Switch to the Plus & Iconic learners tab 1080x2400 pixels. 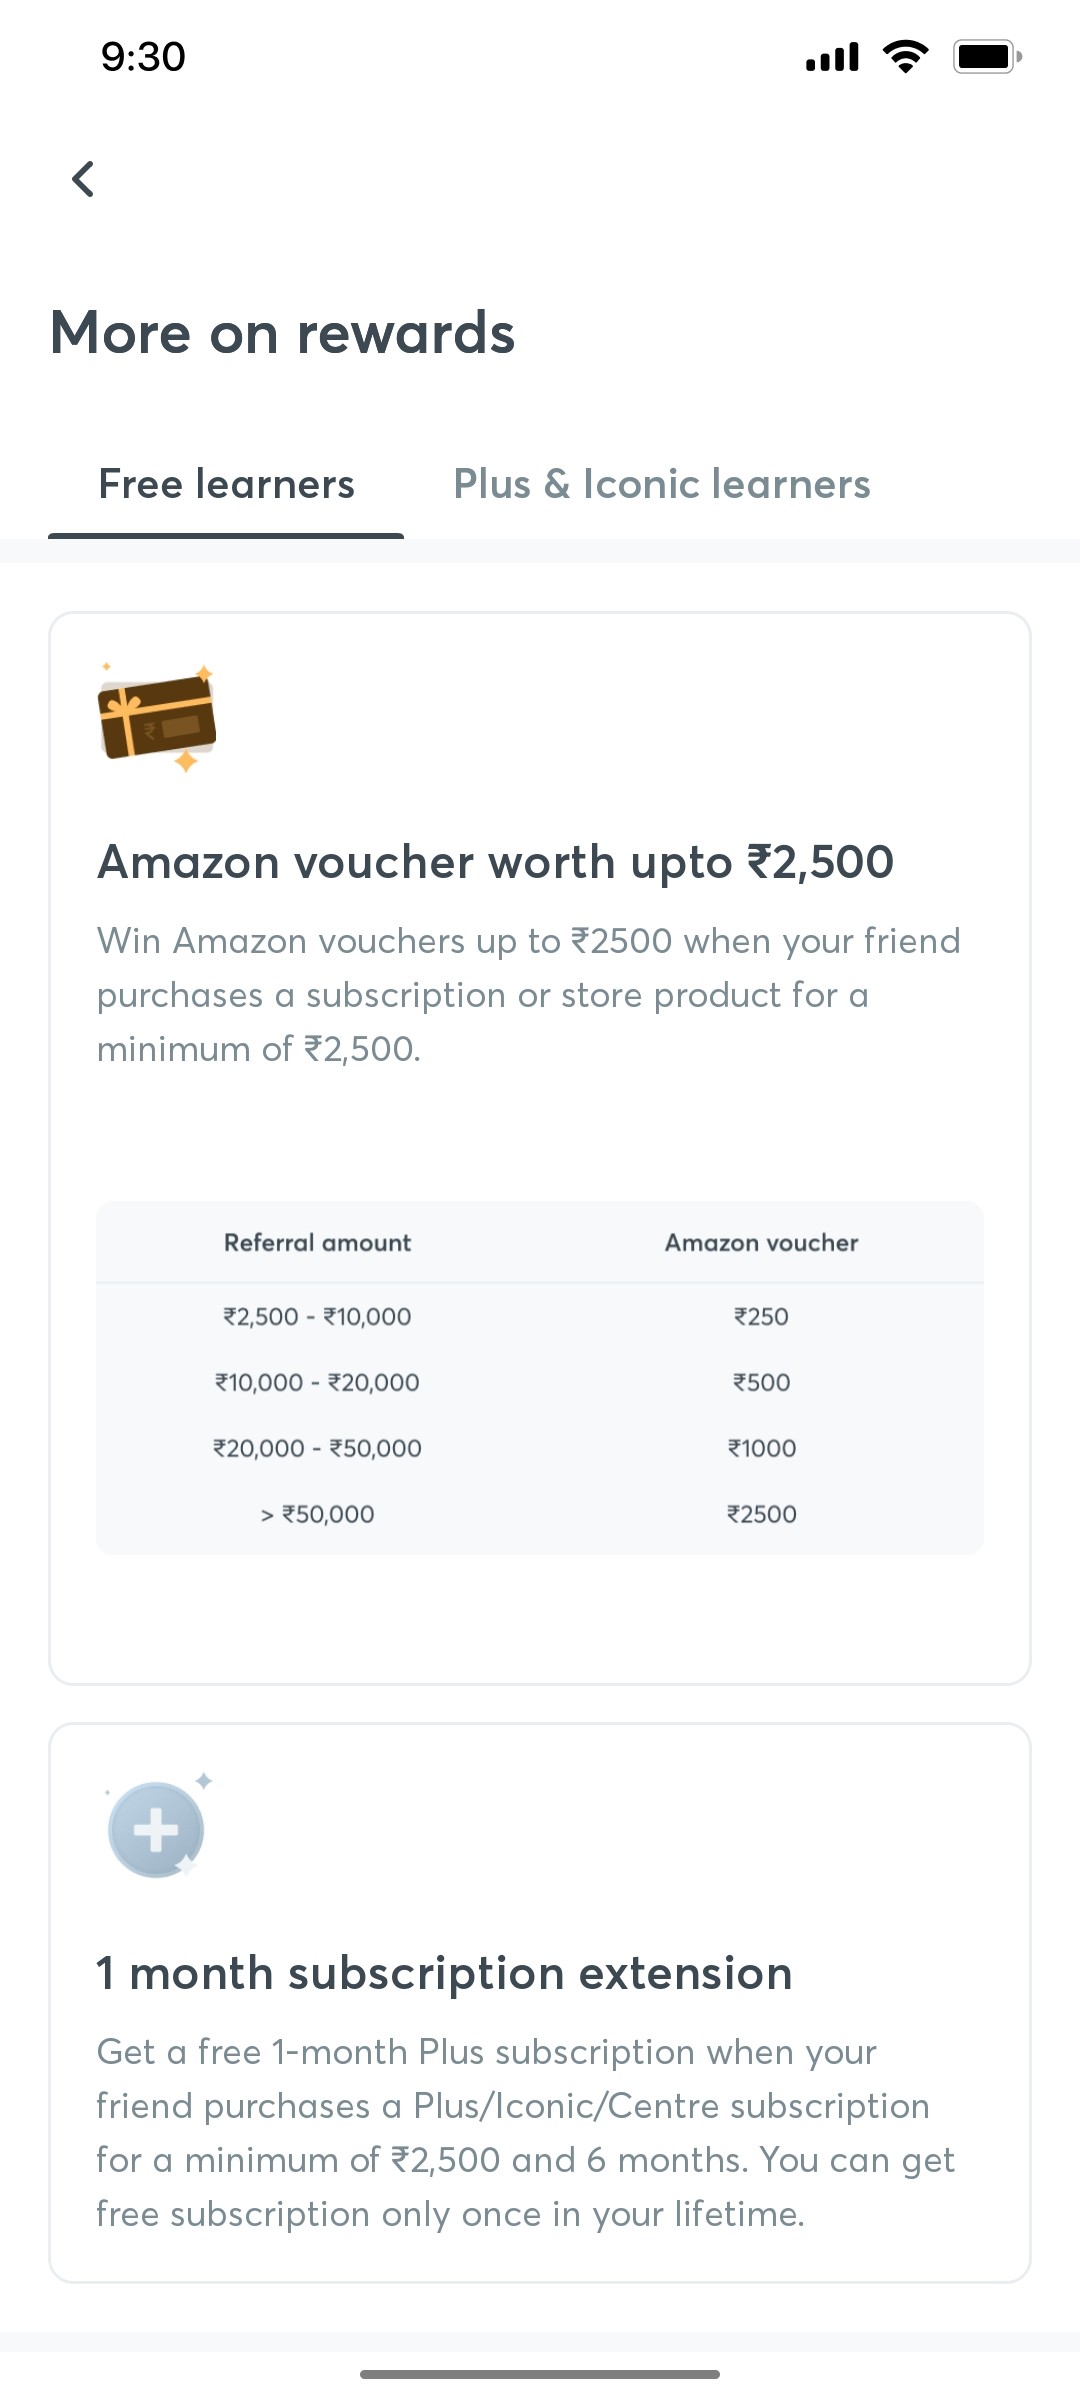click(662, 484)
